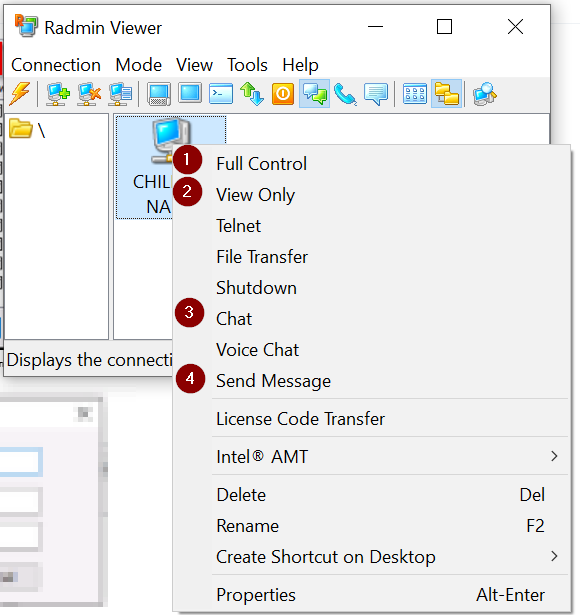The width and height of the screenshot is (580, 615).
Task: Choose Telnet from context menu
Action: tap(371, 226)
